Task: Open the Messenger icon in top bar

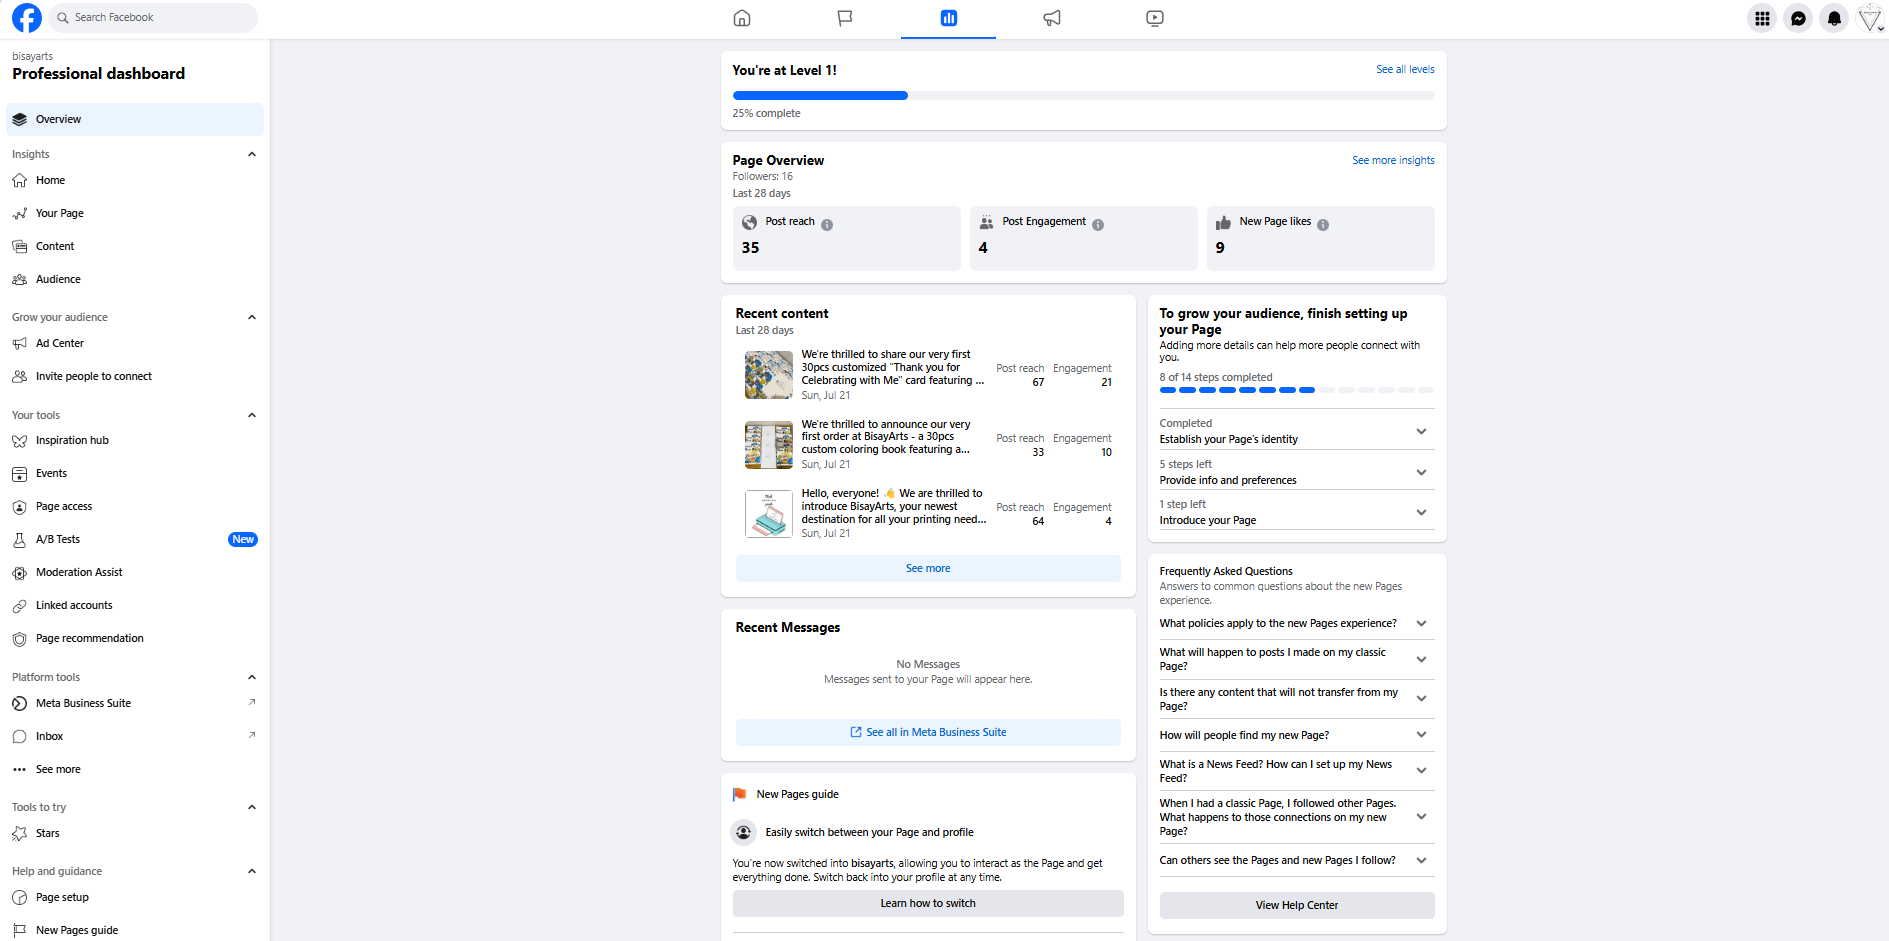Action: (x=1798, y=18)
